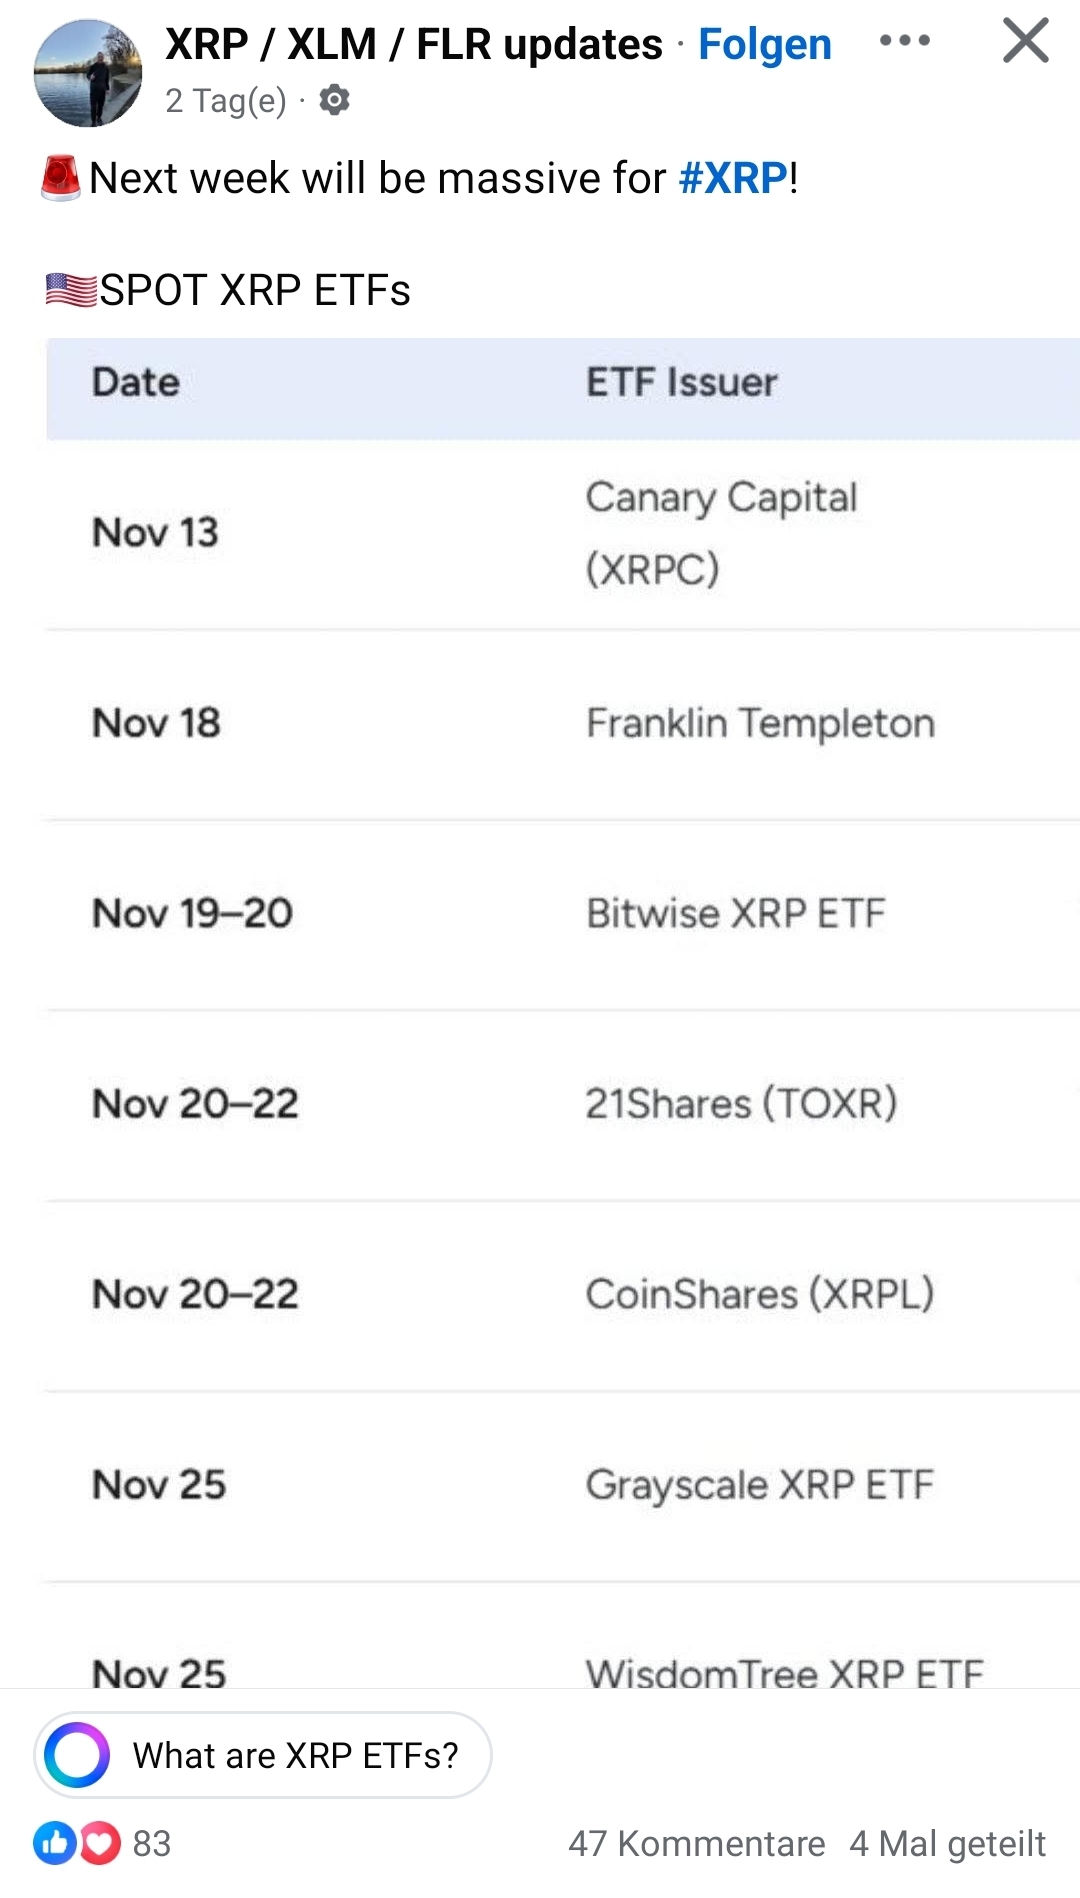Click the red siren emoji in post
The image size is (1080, 1898).
pos(61,178)
